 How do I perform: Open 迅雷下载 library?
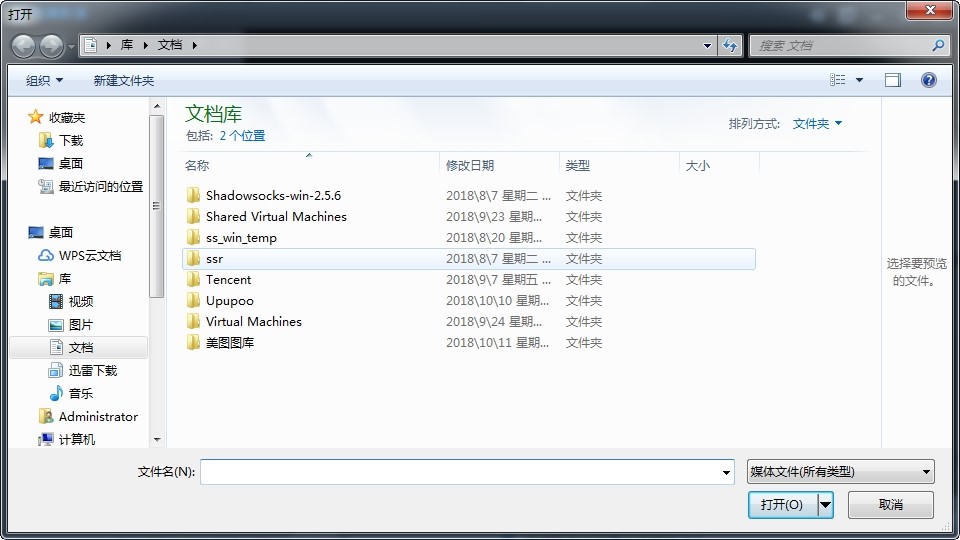83,370
